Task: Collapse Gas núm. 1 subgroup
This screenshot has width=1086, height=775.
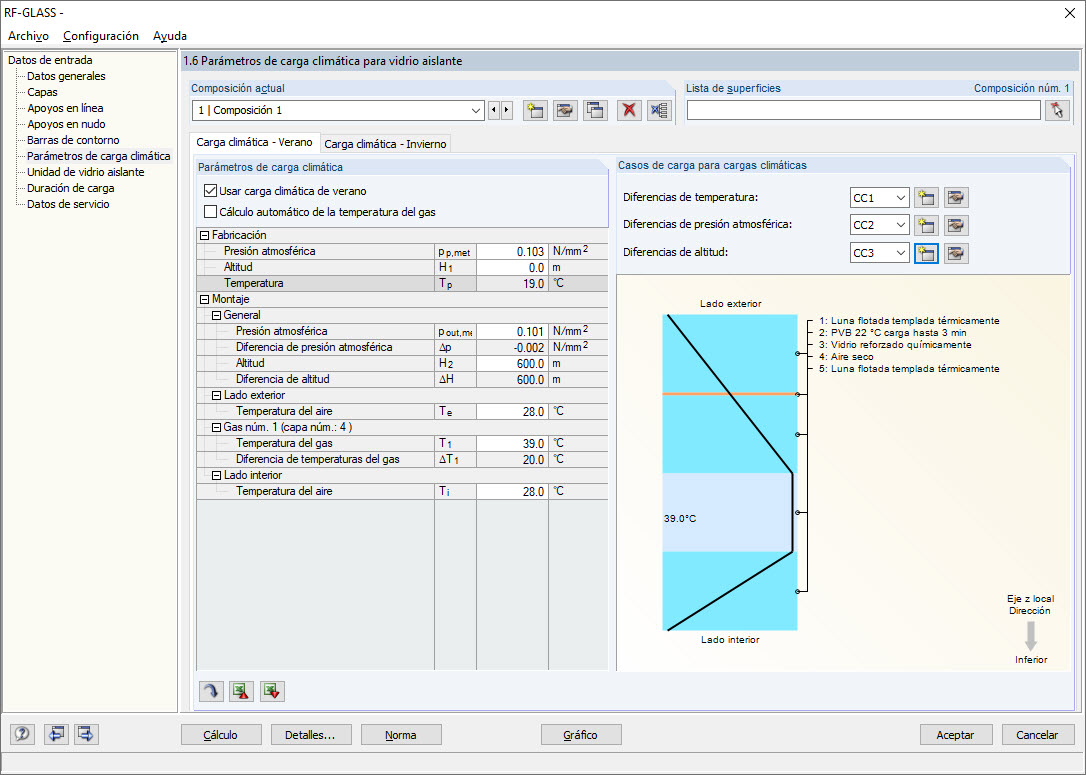Action: tap(216, 427)
